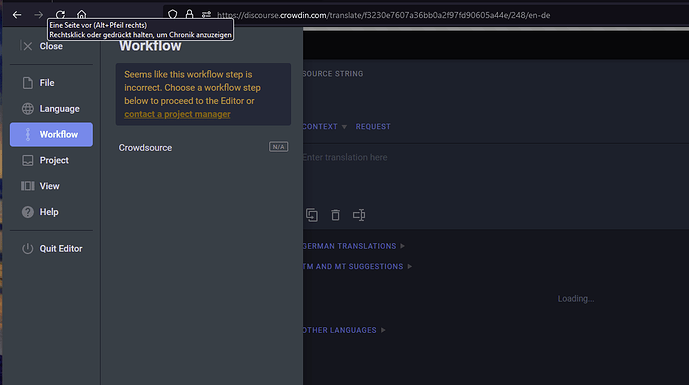
Task: Click the File document icon
Action: (28, 83)
